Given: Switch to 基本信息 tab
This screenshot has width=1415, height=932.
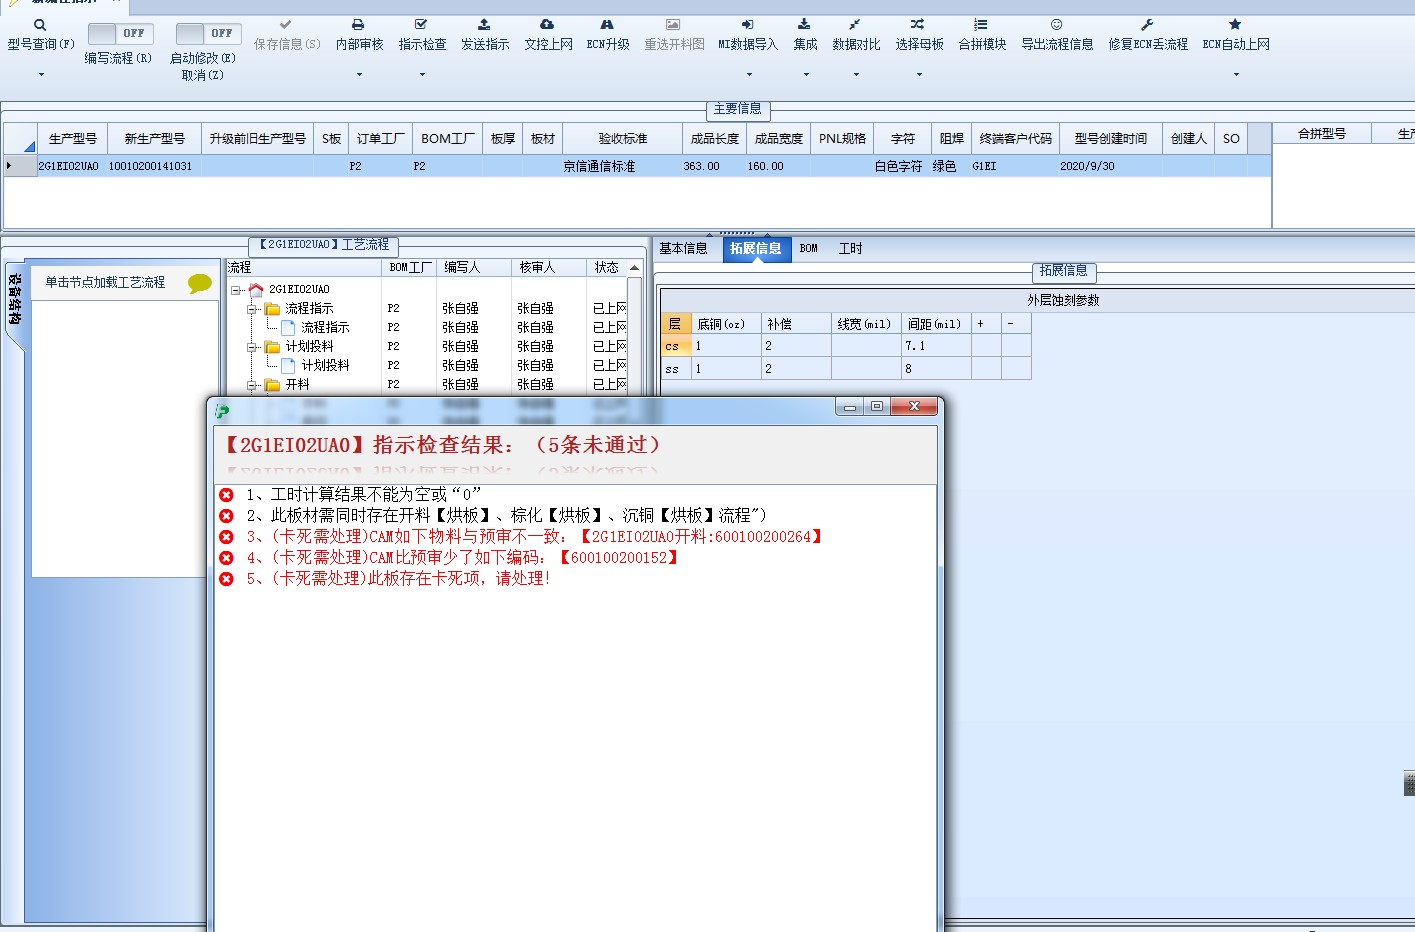Looking at the screenshot, I should 683,249.
